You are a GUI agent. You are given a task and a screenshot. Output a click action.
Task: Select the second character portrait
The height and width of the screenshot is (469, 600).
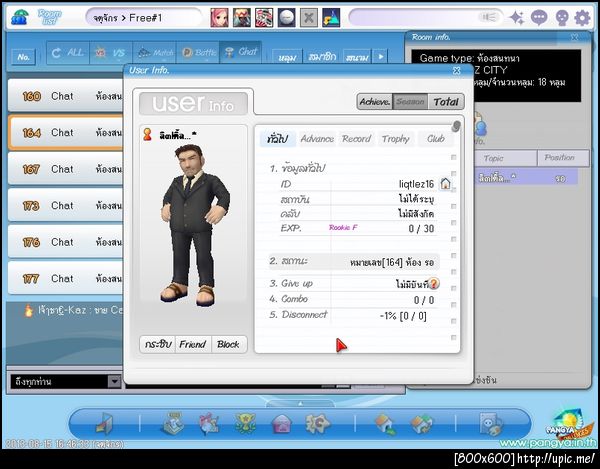(242, 18)
